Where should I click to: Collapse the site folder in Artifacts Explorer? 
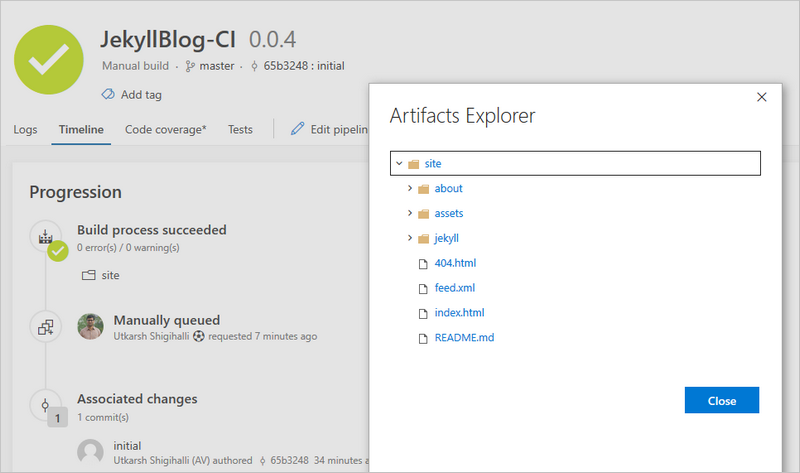(399, 163)
